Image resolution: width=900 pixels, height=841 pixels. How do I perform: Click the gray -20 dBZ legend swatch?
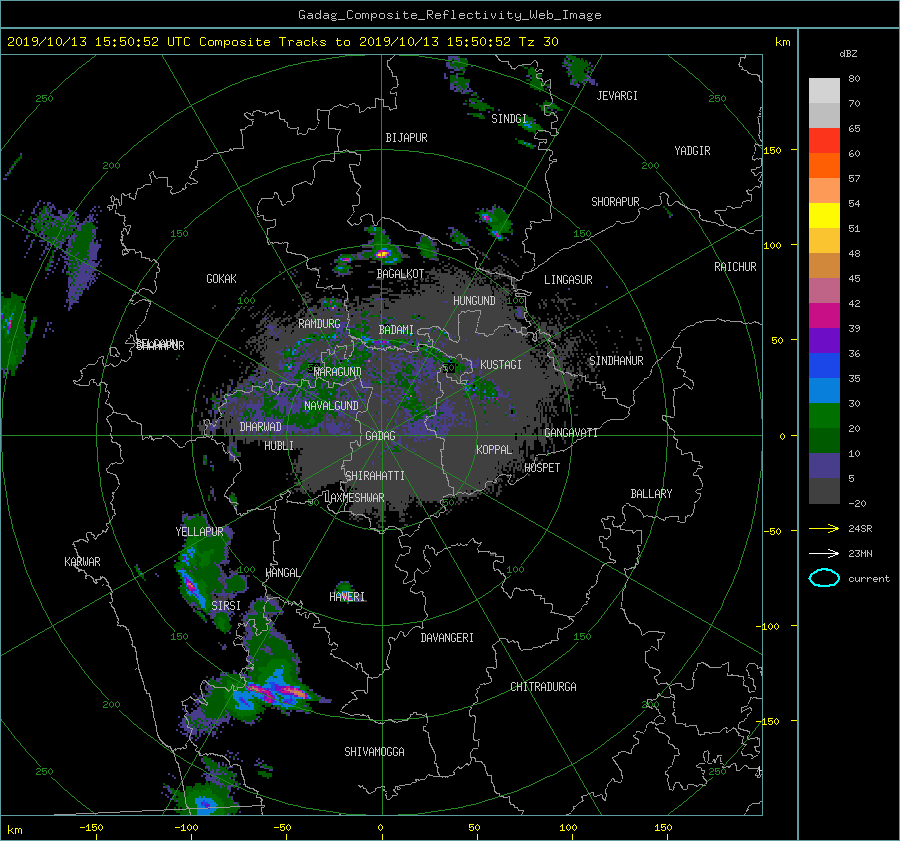click(824, 491)
